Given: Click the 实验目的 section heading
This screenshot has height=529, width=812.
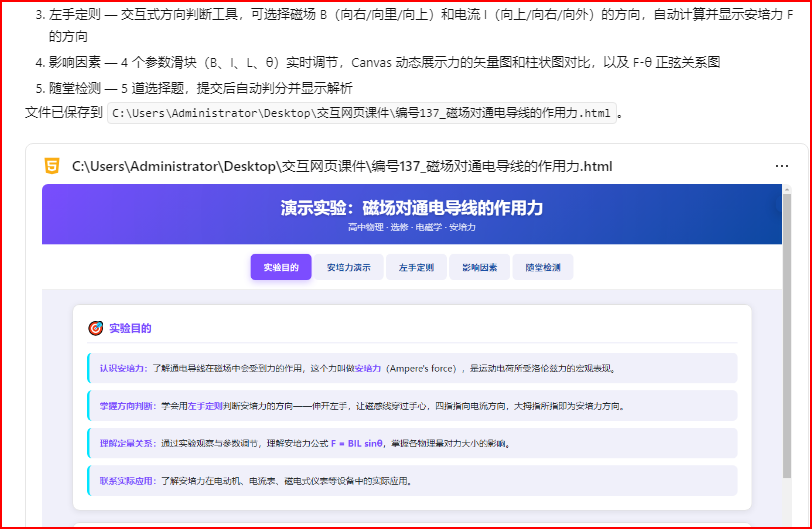Looking at the screenshot, I should click(130, 328).
